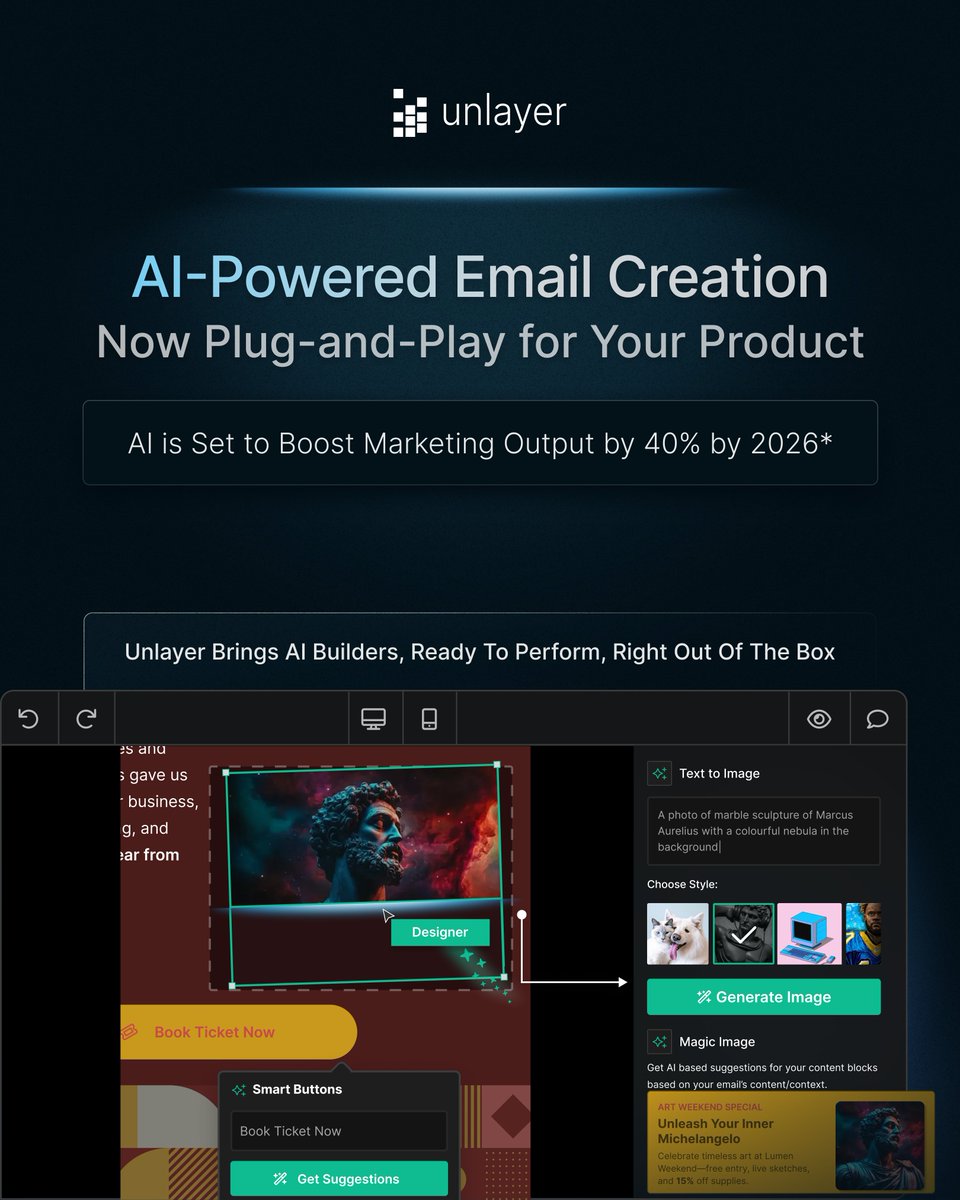Viewport: 960px width, 1200px height.
Task: Click the Text to Image prompt box
Action: (764, 831)
